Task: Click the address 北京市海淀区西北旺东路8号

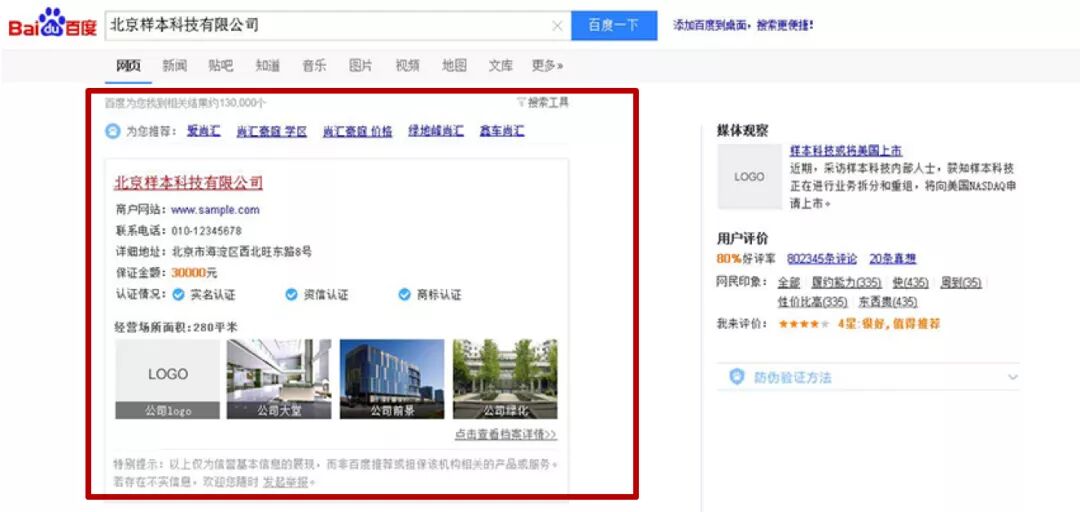Action: click(241, 252)
